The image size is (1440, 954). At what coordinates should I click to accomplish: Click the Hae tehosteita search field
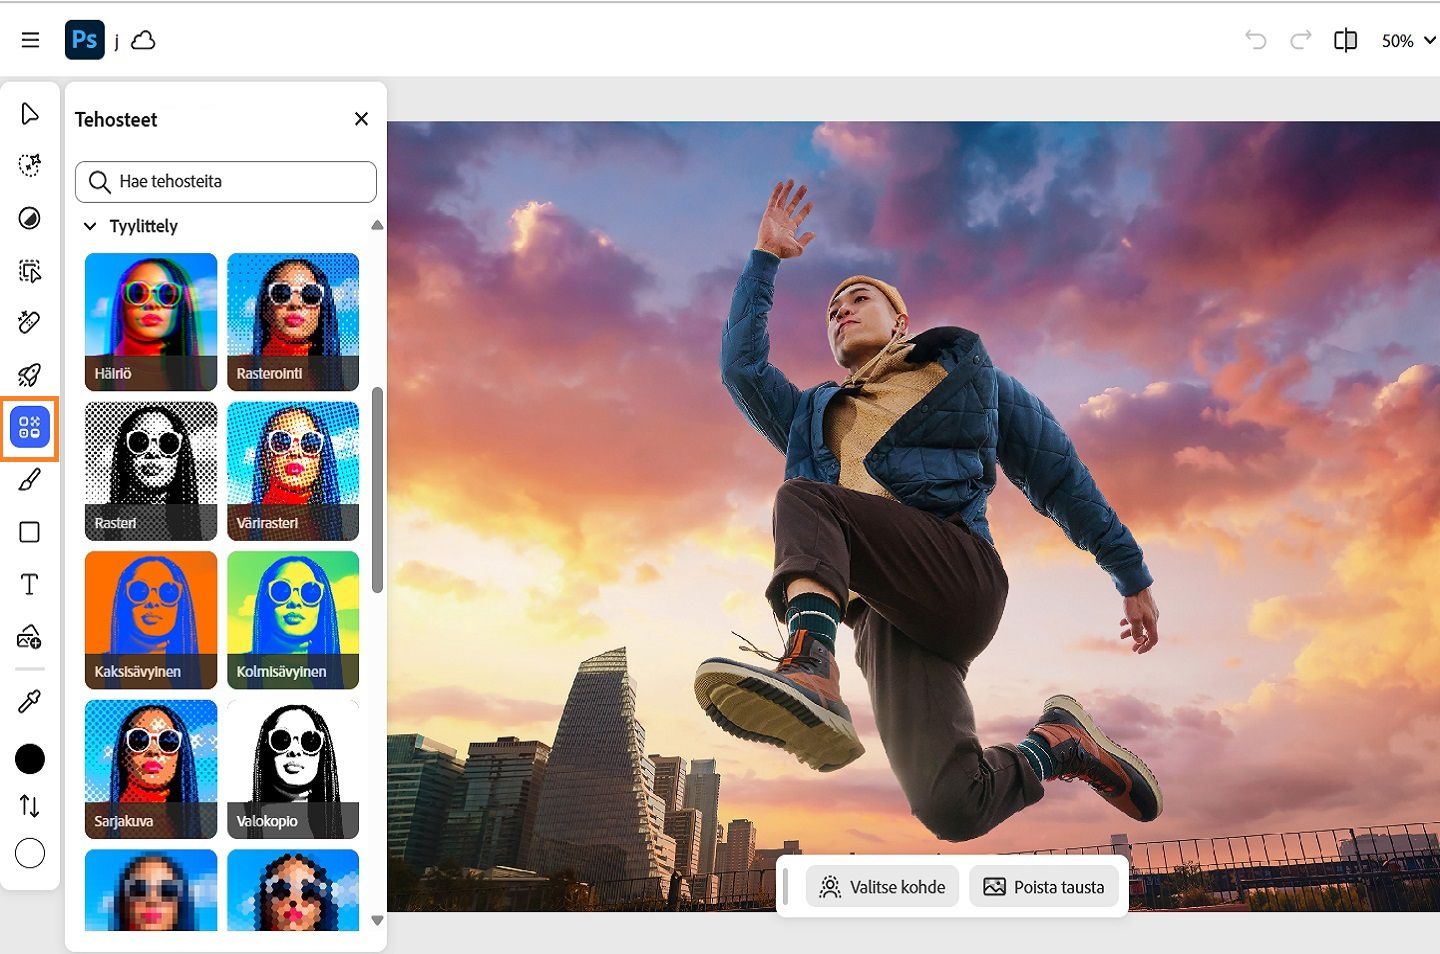(226, 182)
